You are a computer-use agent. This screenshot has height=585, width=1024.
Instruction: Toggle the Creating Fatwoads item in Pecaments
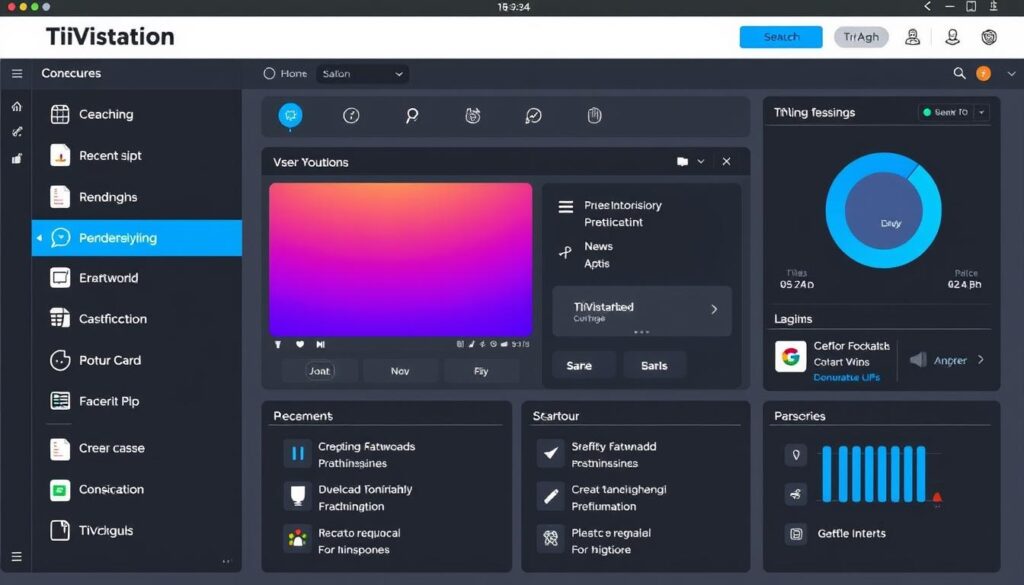(x=297, y=453)
